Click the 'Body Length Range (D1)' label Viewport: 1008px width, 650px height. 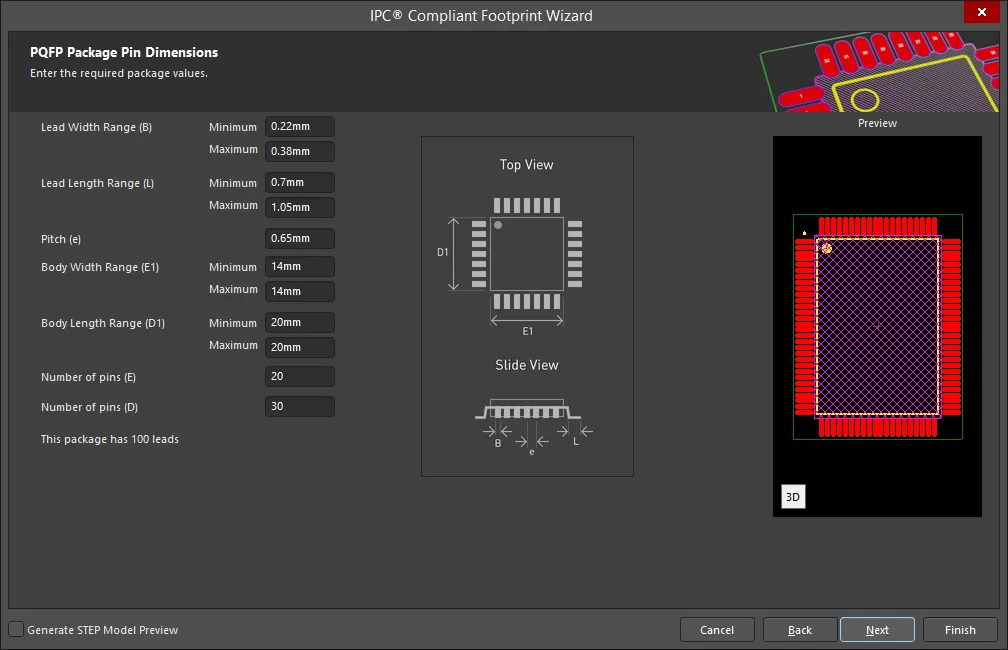click(x=103, y=323)
